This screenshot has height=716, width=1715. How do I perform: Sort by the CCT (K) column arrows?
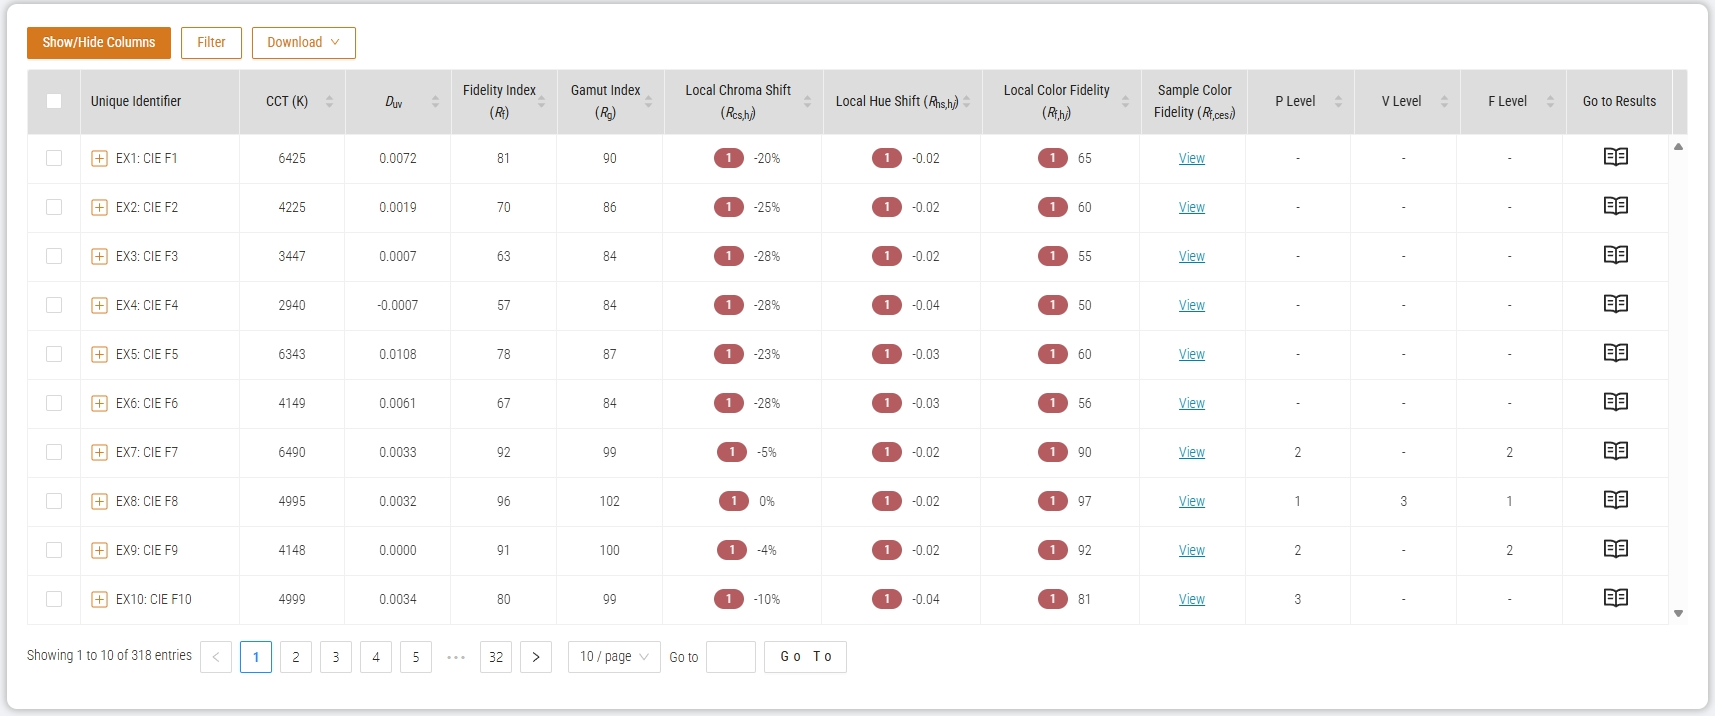[329, 102]
